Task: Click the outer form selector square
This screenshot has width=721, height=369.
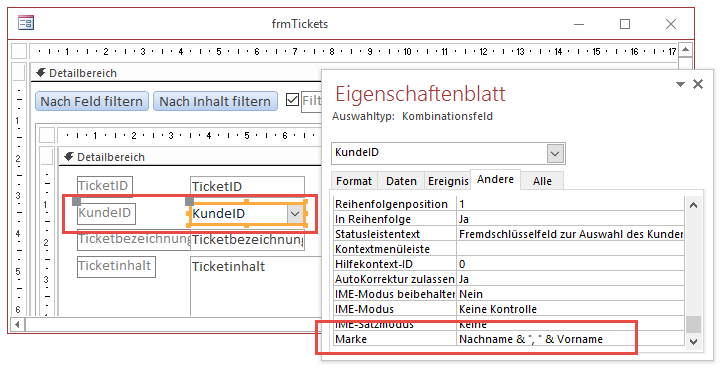Action: click(19, 51)
